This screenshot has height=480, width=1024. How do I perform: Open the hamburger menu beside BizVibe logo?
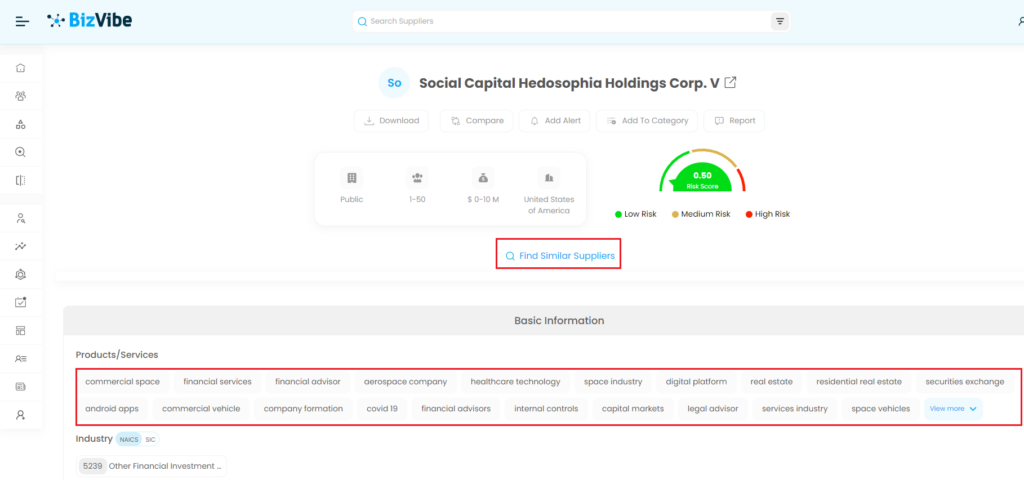[22, 21]
